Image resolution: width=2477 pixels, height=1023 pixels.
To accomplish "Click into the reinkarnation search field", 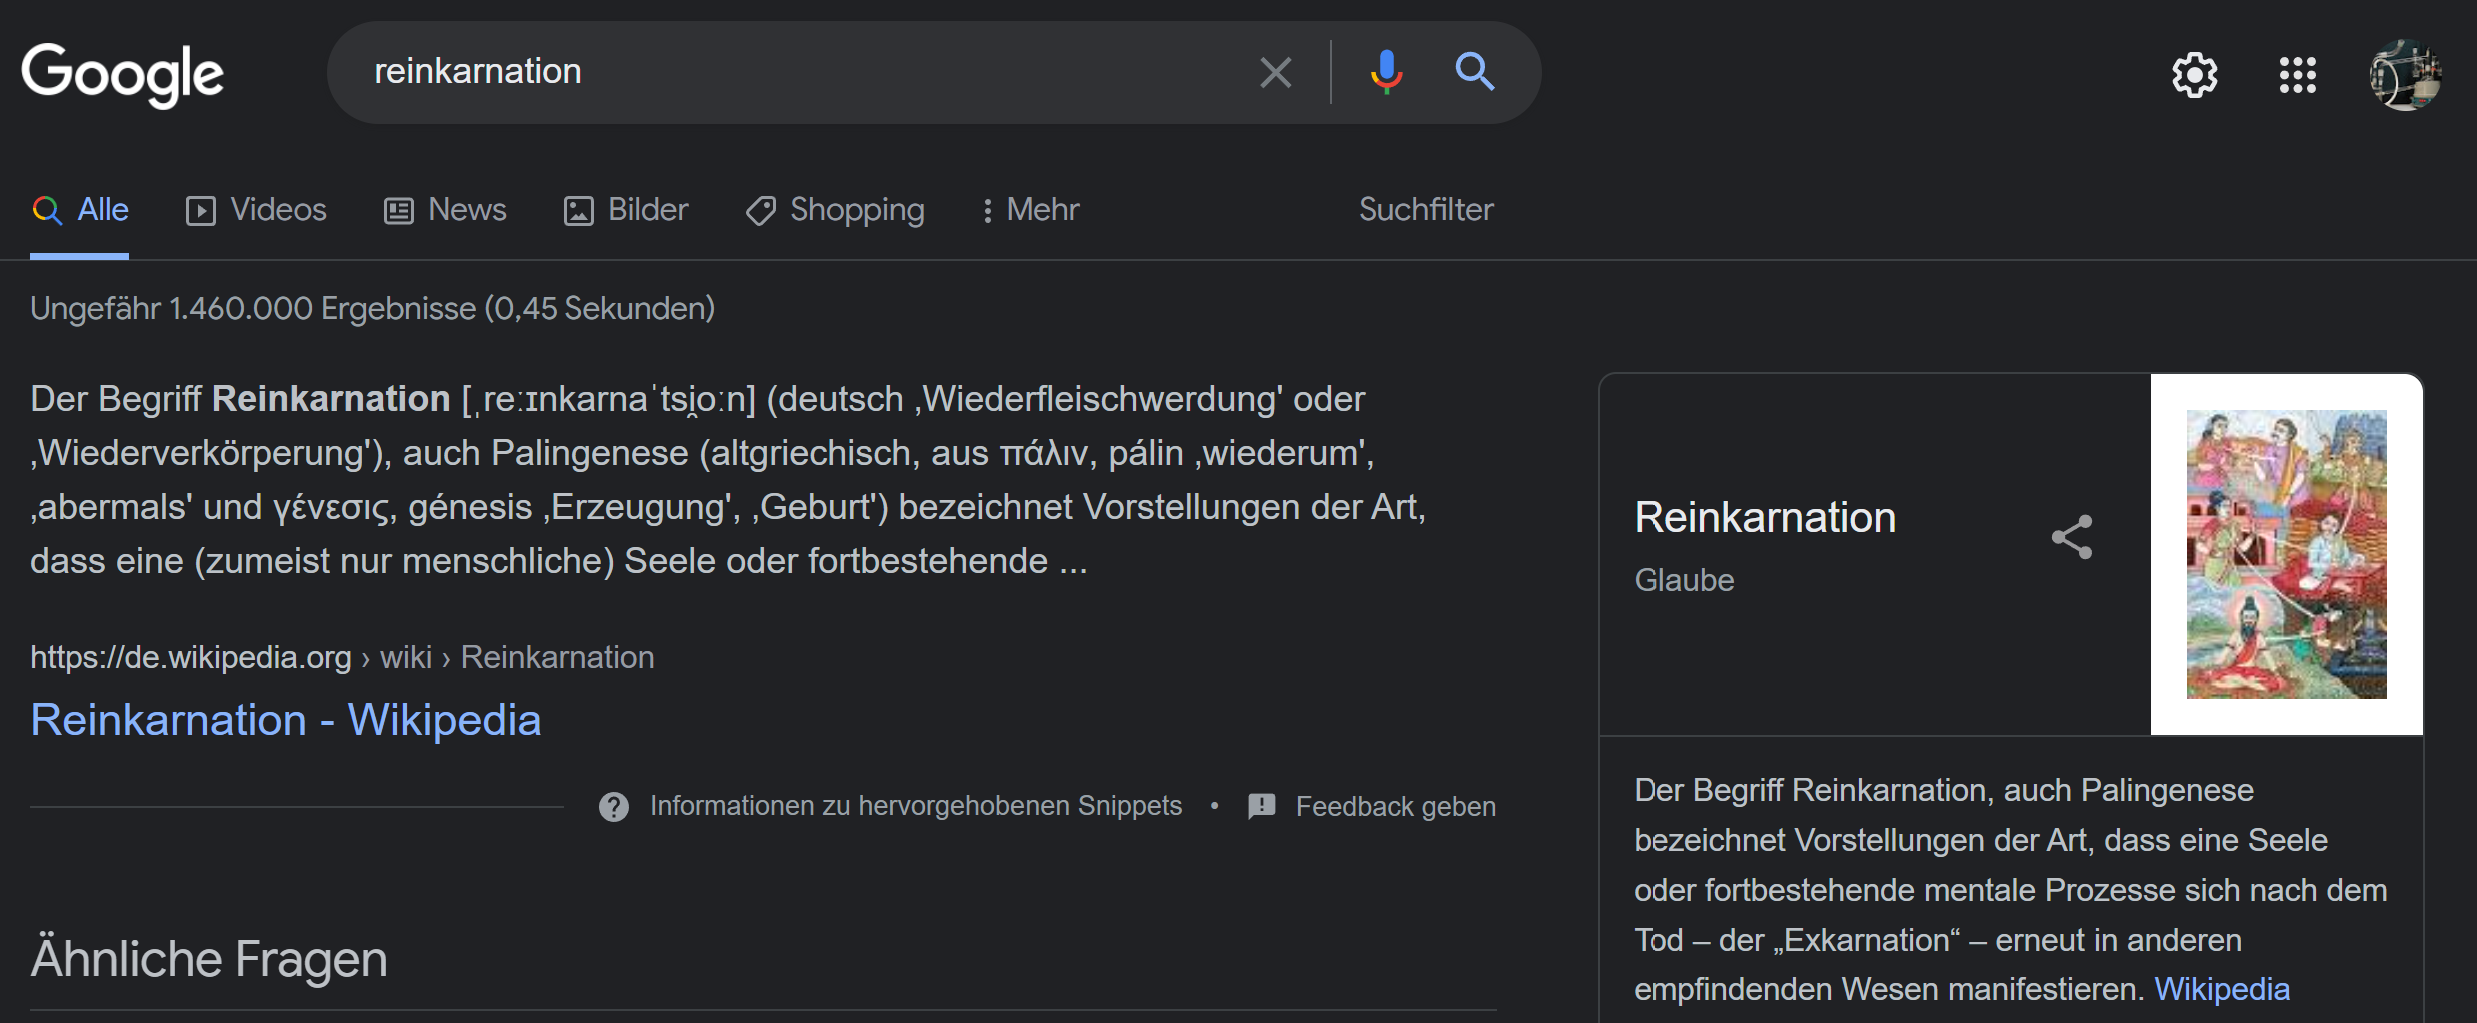I will click(800, 72).
